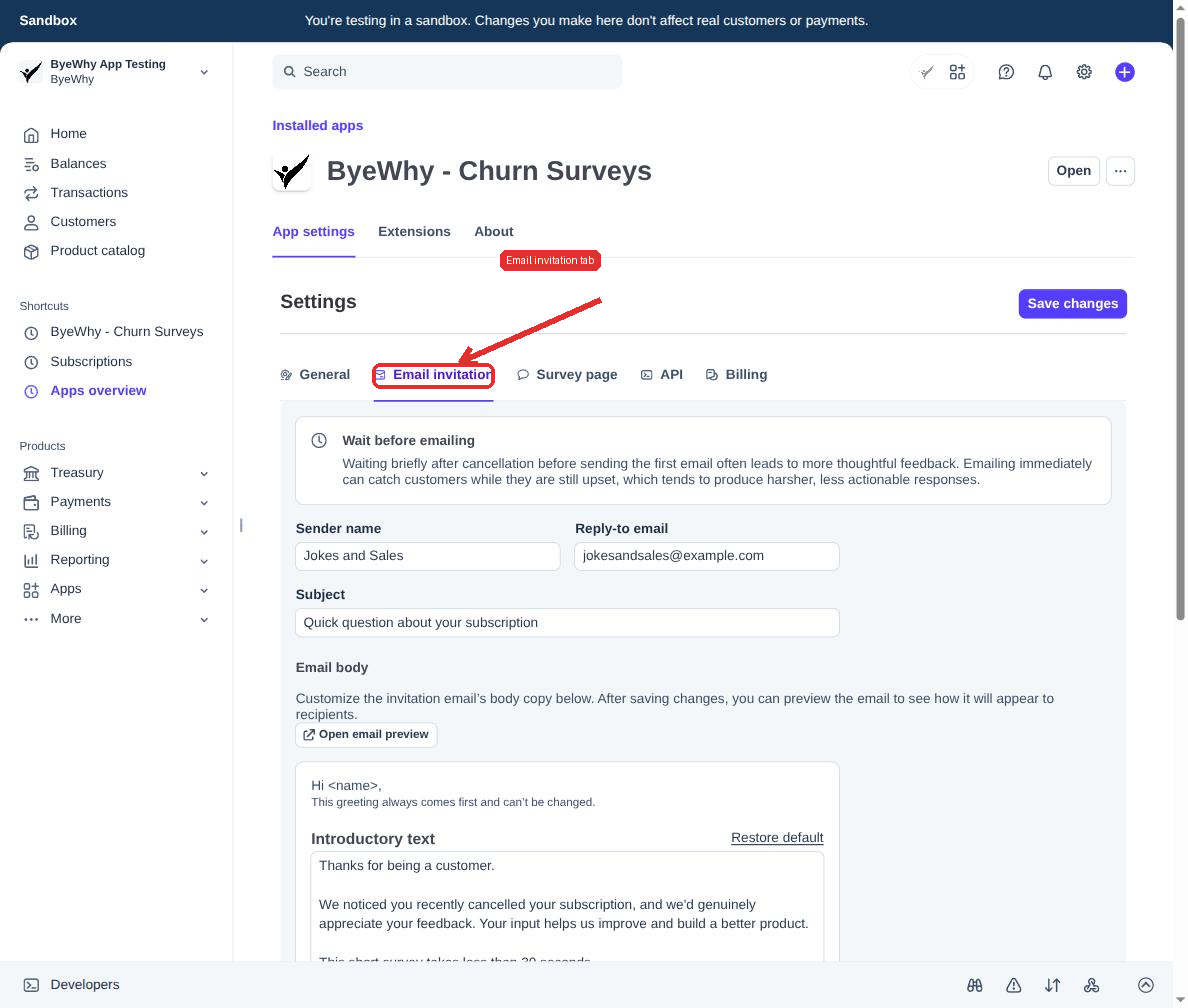Select the API settings tab

coord(662,375)
